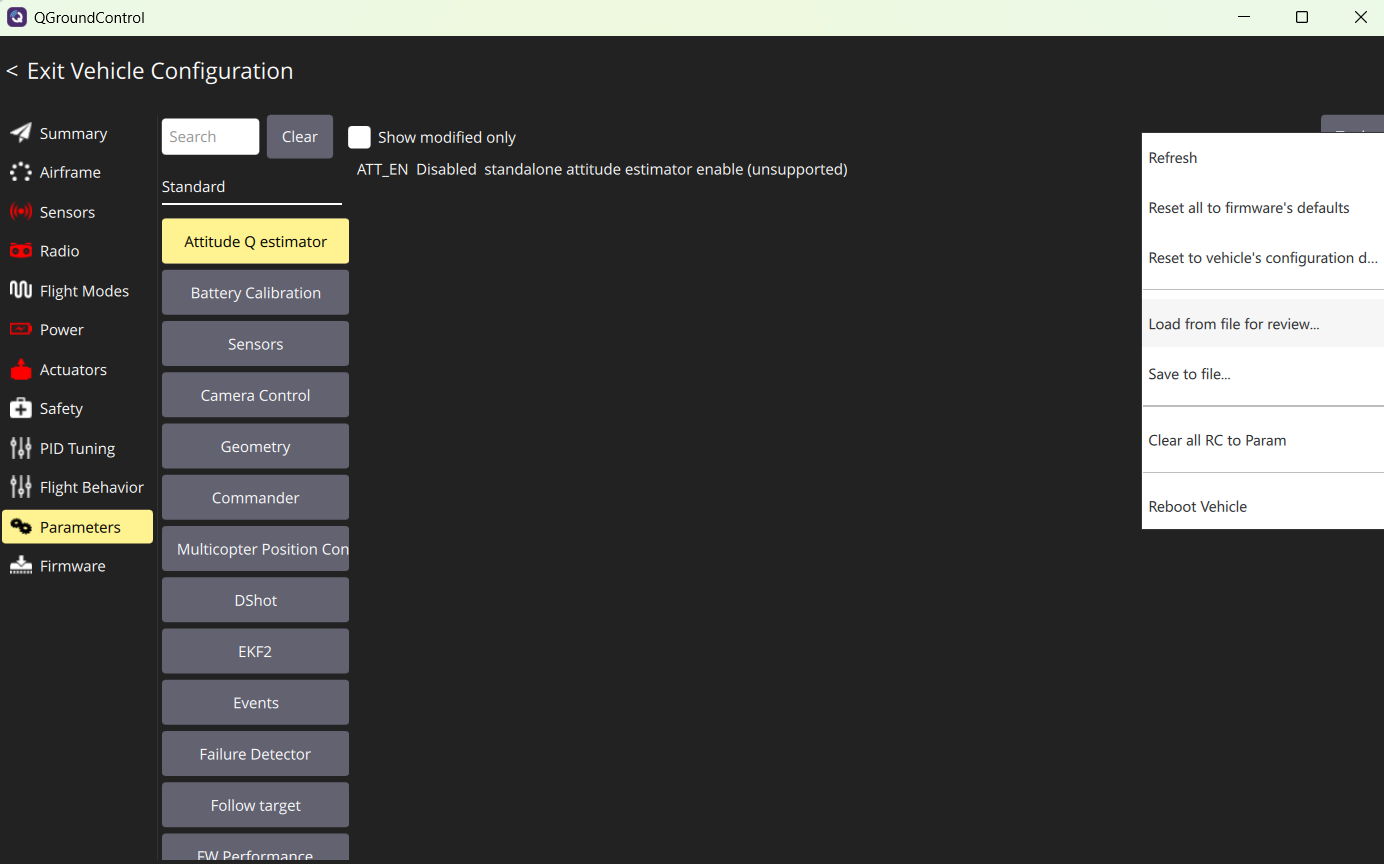
Task: Click the Summary paper plane icon
Action: (20, 133)
